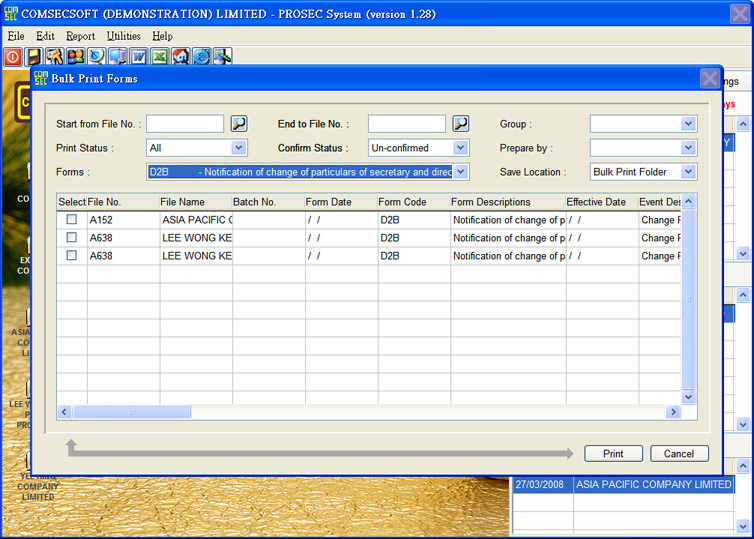Click the Print button
Screen dimensions: 754x539
point(613,454)
